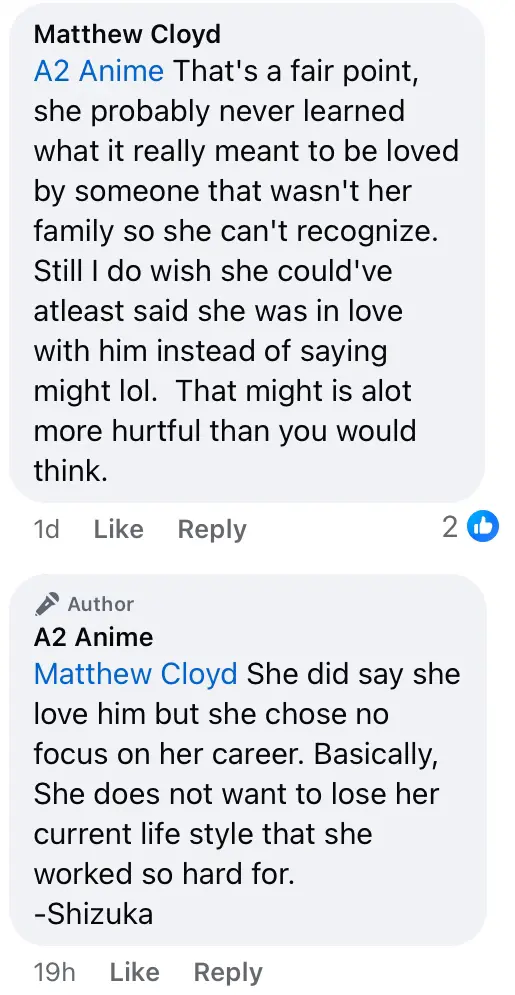
Task: Open the 19h timestamp permalink
Action: (55, 972)
